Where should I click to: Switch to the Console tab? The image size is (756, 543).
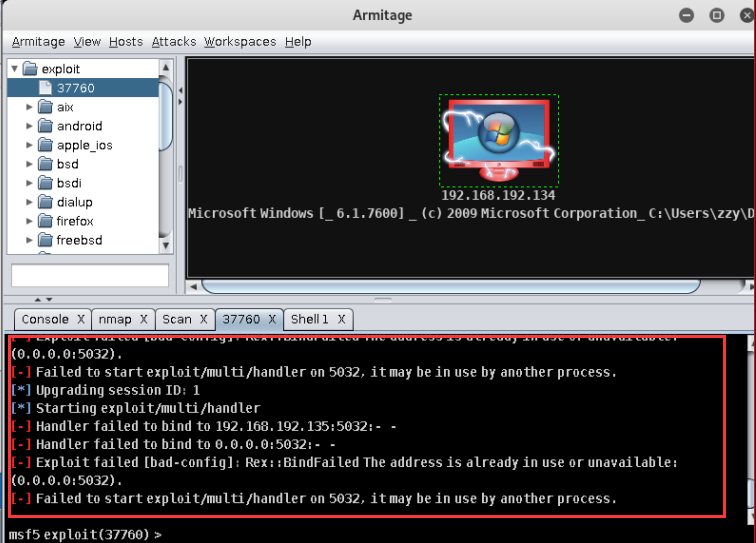pos(45,319)
